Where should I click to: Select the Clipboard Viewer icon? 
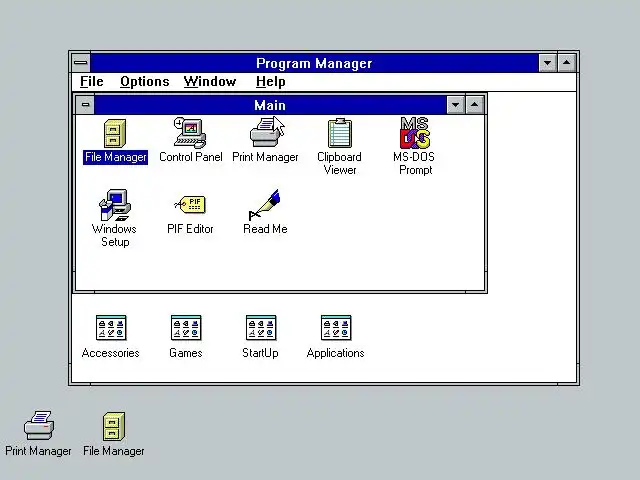point(340,133)
